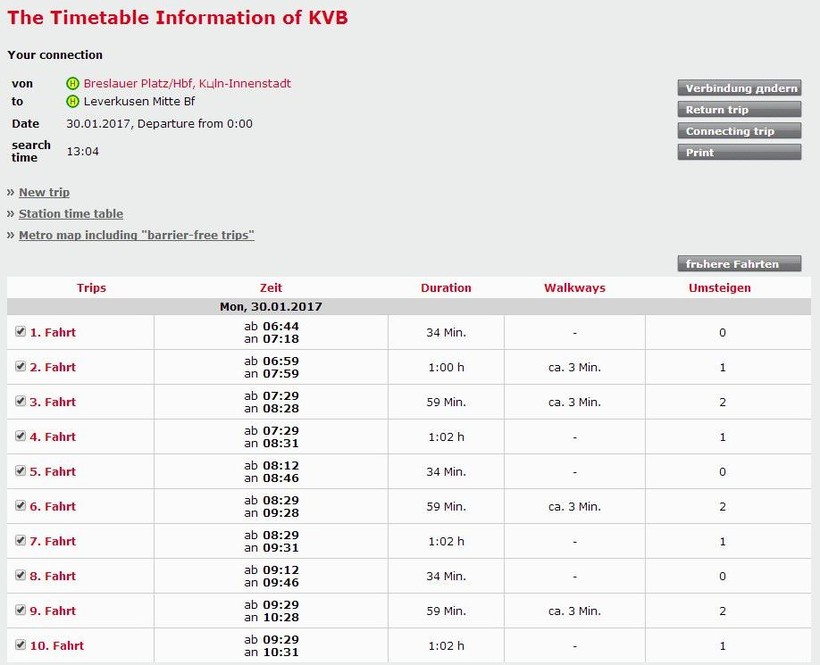Click the green stop icon beside Leverkusen Mitte Bf
820x665 pixels.
(x=72, y=101)
